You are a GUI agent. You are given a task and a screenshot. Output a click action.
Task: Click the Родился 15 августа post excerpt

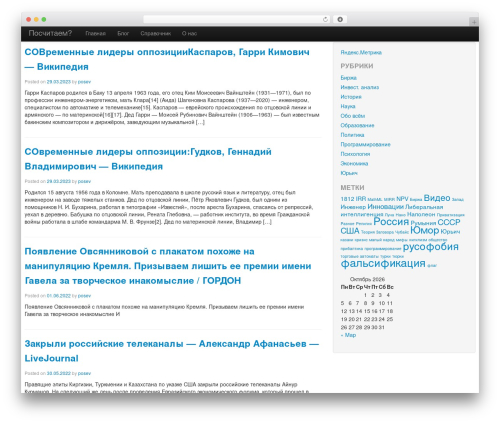click(x=169, y=207)
